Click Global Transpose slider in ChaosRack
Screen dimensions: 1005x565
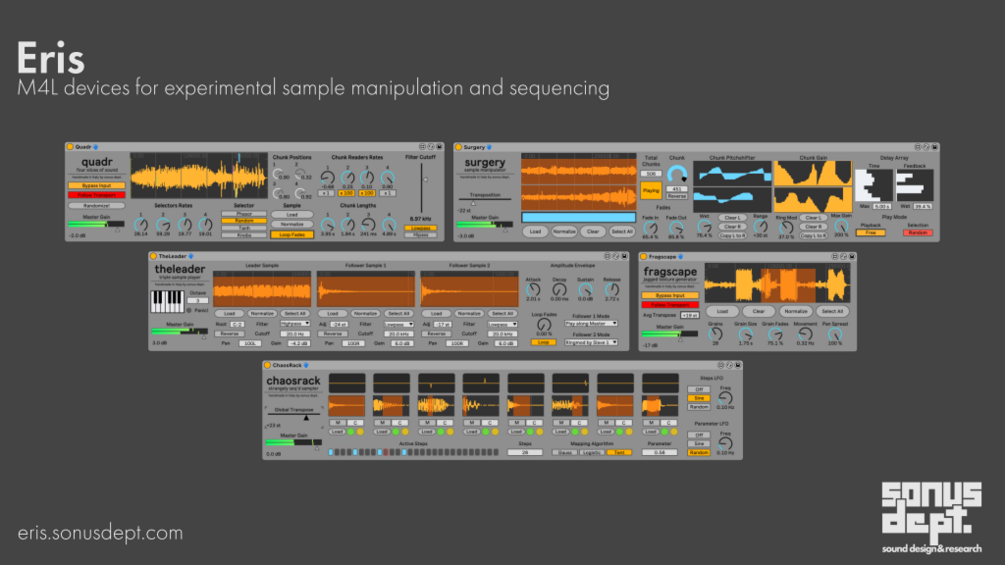pyautogui.click(x=294, y=416)
